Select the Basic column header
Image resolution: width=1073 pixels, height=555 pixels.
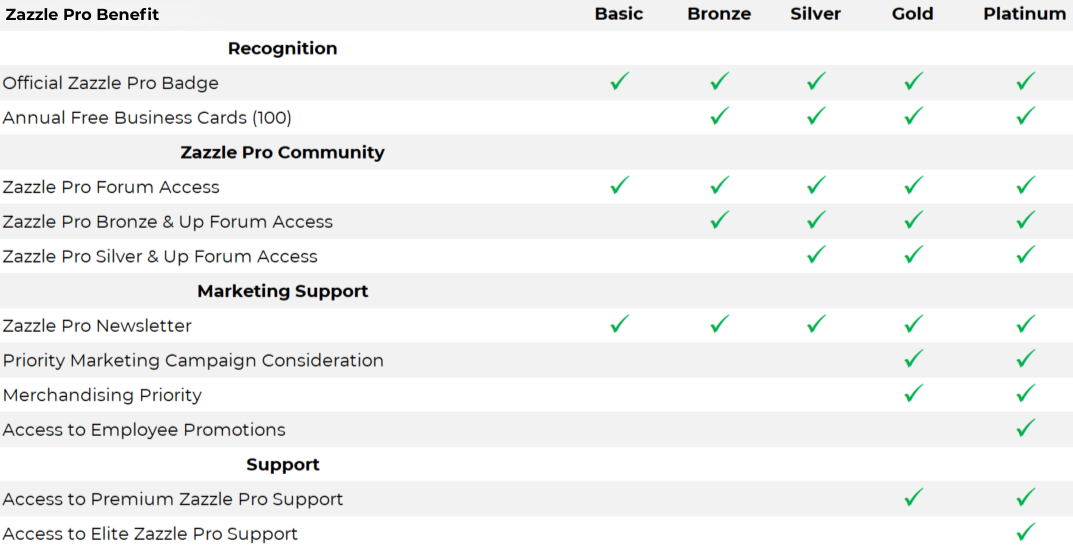click(x=619, y=14)
